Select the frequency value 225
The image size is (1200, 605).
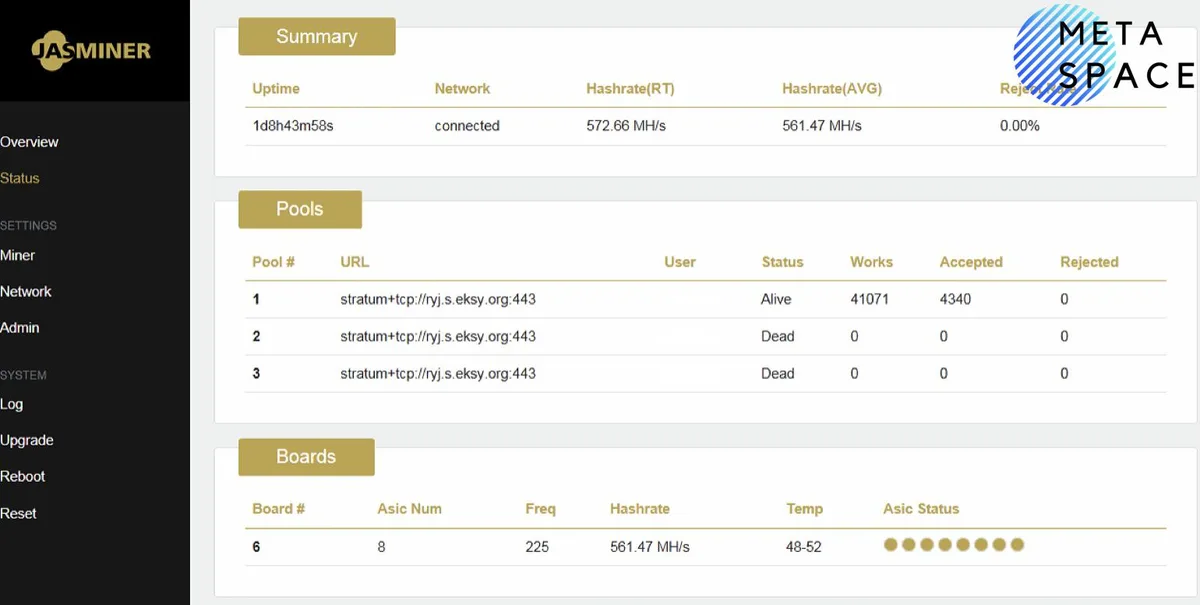(537, 547)
